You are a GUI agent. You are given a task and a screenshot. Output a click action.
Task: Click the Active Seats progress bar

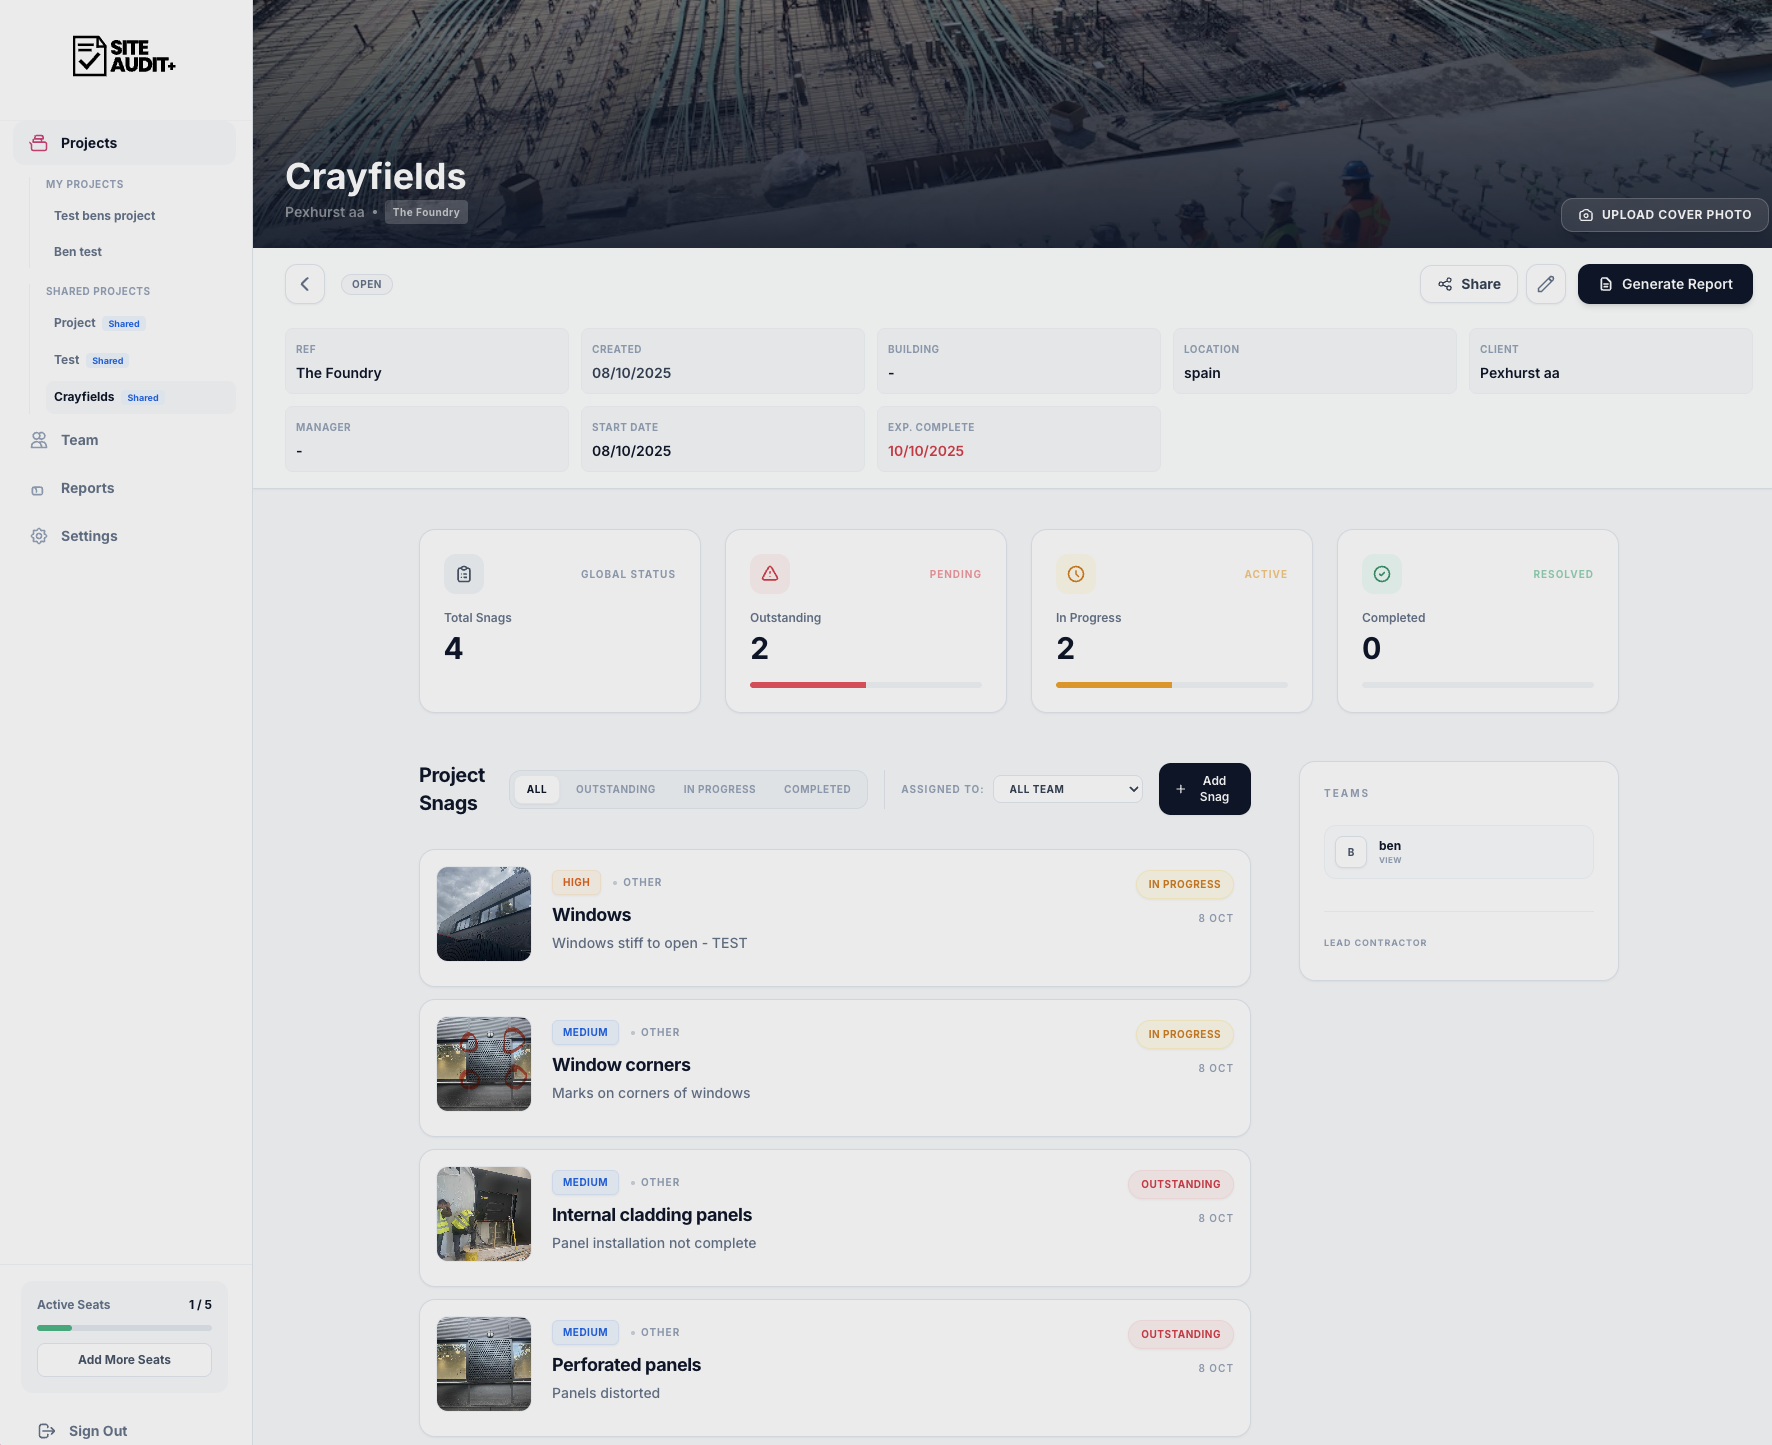click(123, 1327)
